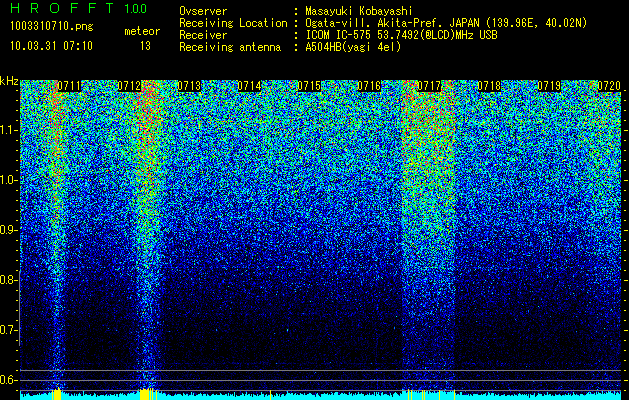Click the 'Receiving Location' label
This screenshot has height=400, width=629.
[x=233, y=23]
